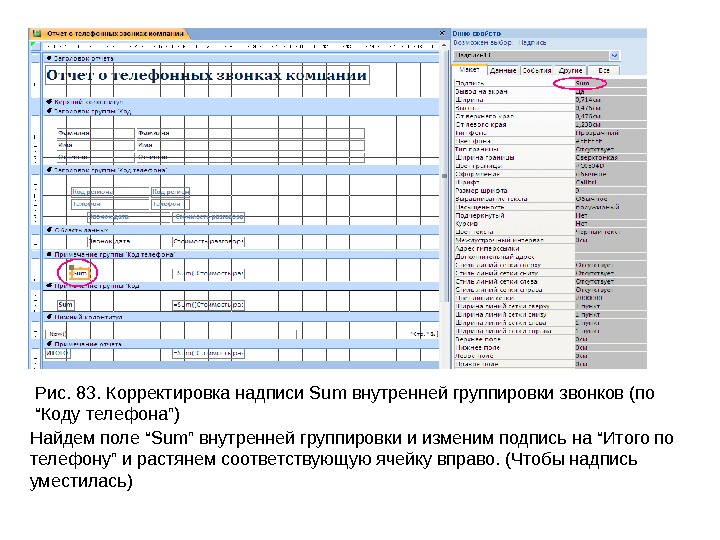Image resolution: width=720 pixels, height=540 pixels.
Task: Select the Фамилия textbox in group header
Action: tap(250, 133)
